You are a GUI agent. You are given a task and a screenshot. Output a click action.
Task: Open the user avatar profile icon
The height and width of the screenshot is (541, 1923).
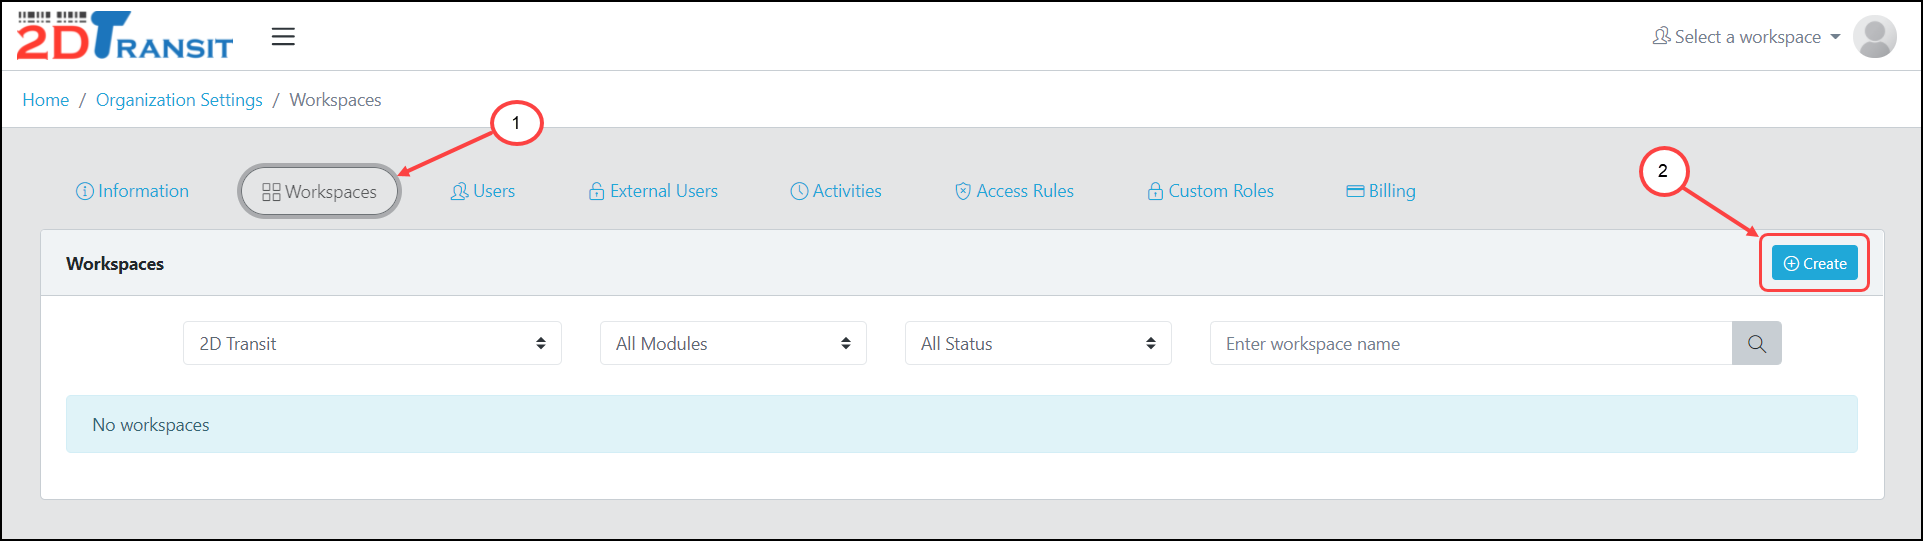1874,37
